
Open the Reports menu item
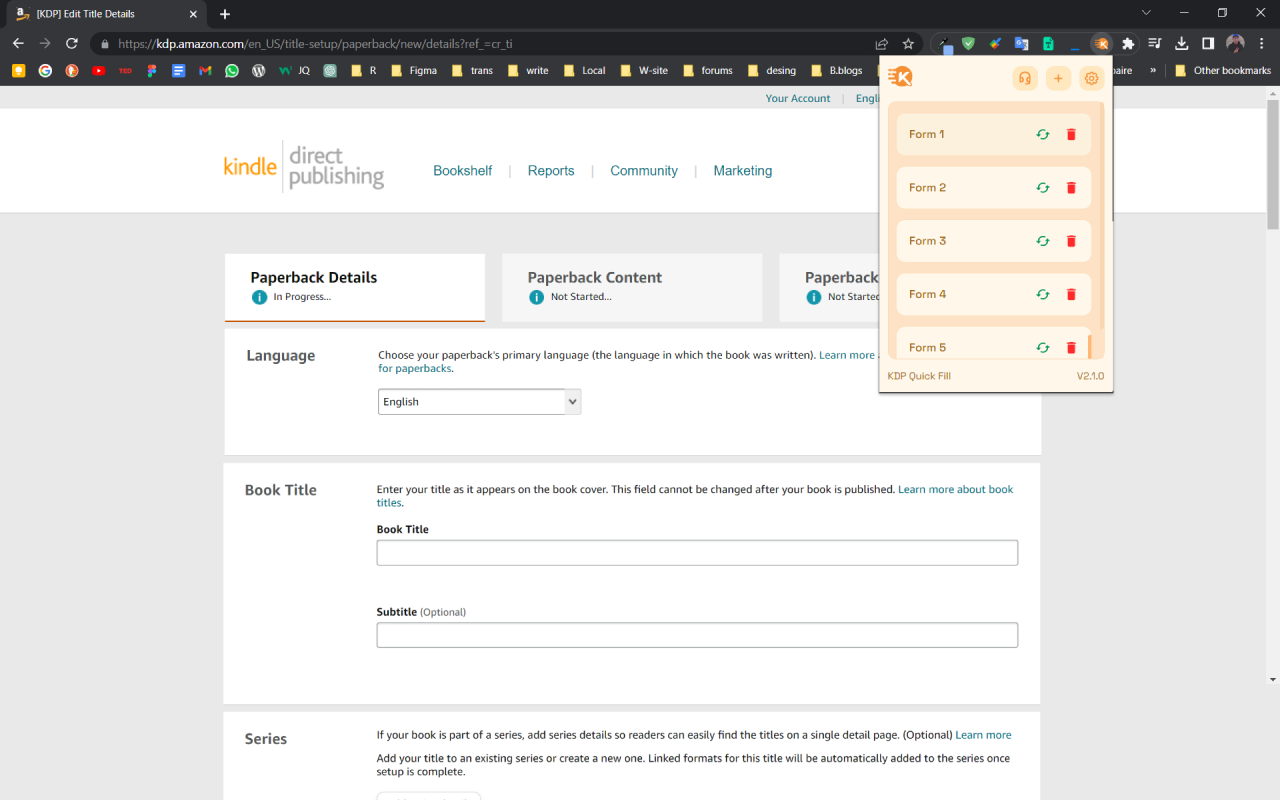coord(551,171)
